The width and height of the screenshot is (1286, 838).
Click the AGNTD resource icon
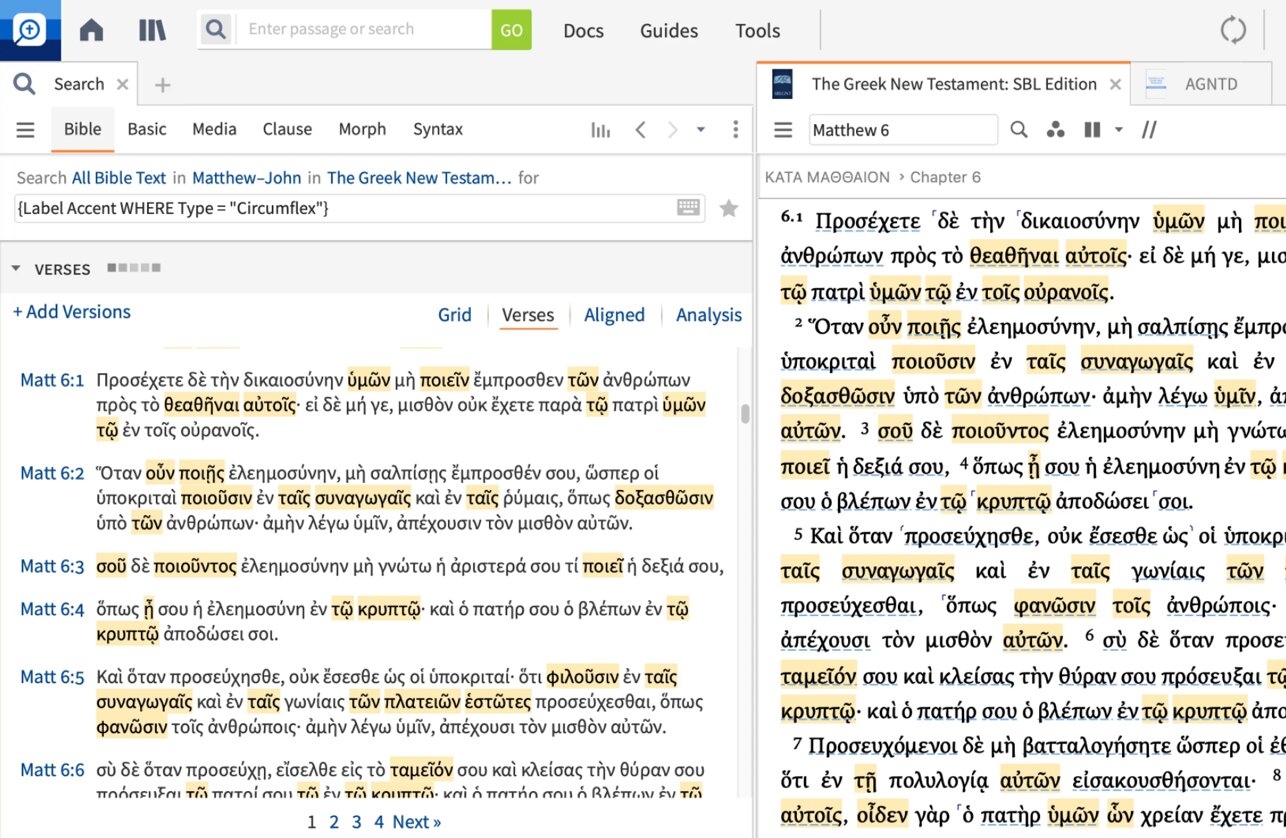click(x=1157, y=84)
